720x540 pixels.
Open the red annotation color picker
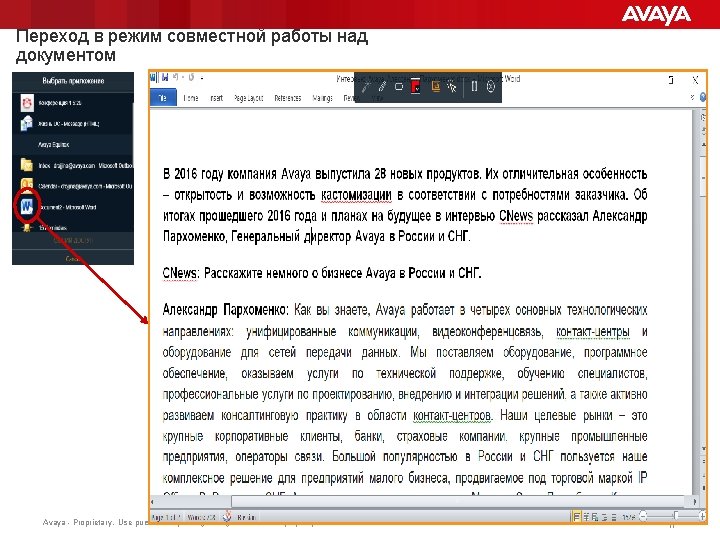click(x=416, y=86)
